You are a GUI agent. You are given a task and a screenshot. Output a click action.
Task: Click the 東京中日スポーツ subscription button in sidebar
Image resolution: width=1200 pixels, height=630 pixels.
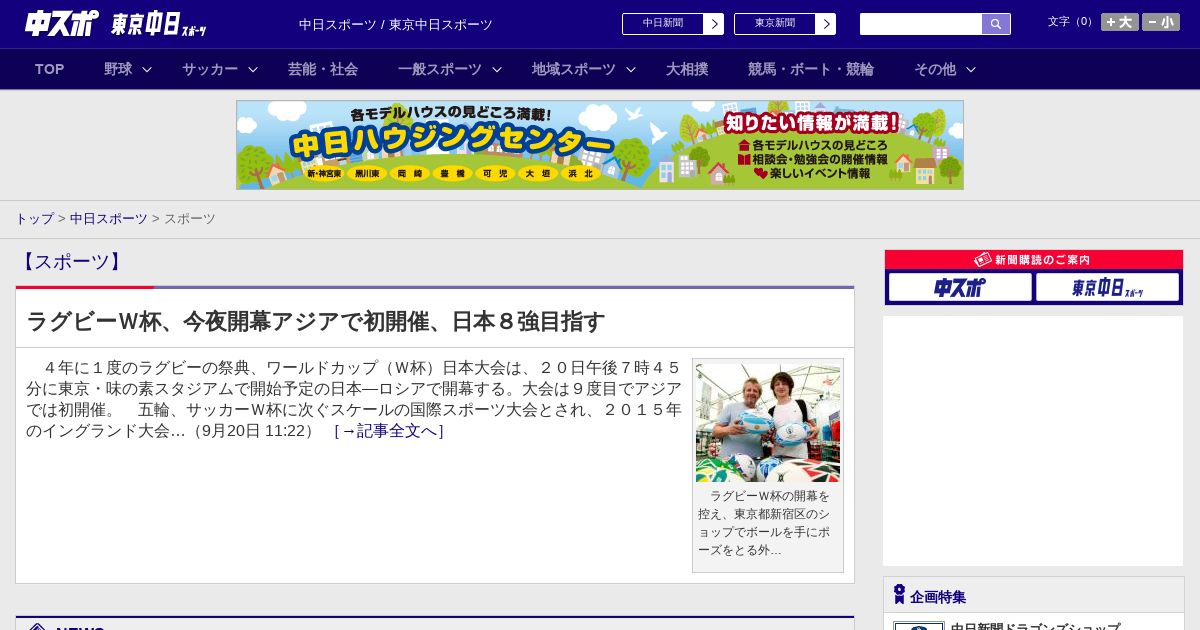[x=1108, y=287]
